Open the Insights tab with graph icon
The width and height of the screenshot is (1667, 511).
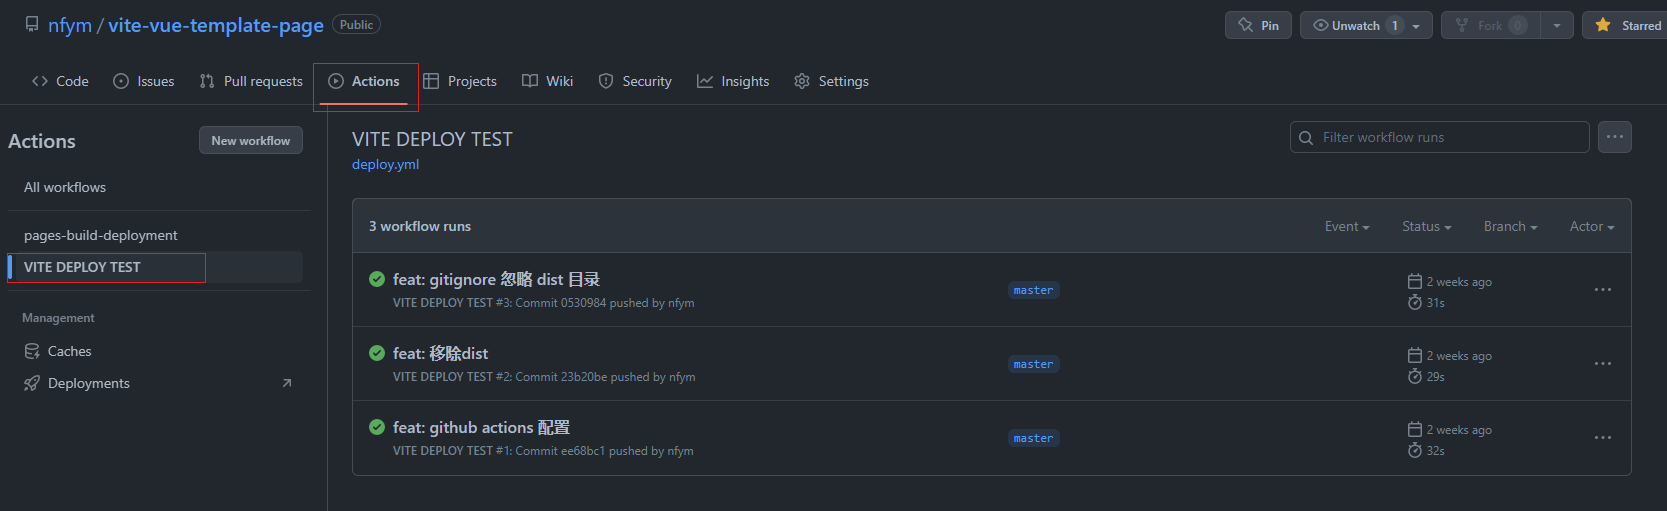(733, 81)
